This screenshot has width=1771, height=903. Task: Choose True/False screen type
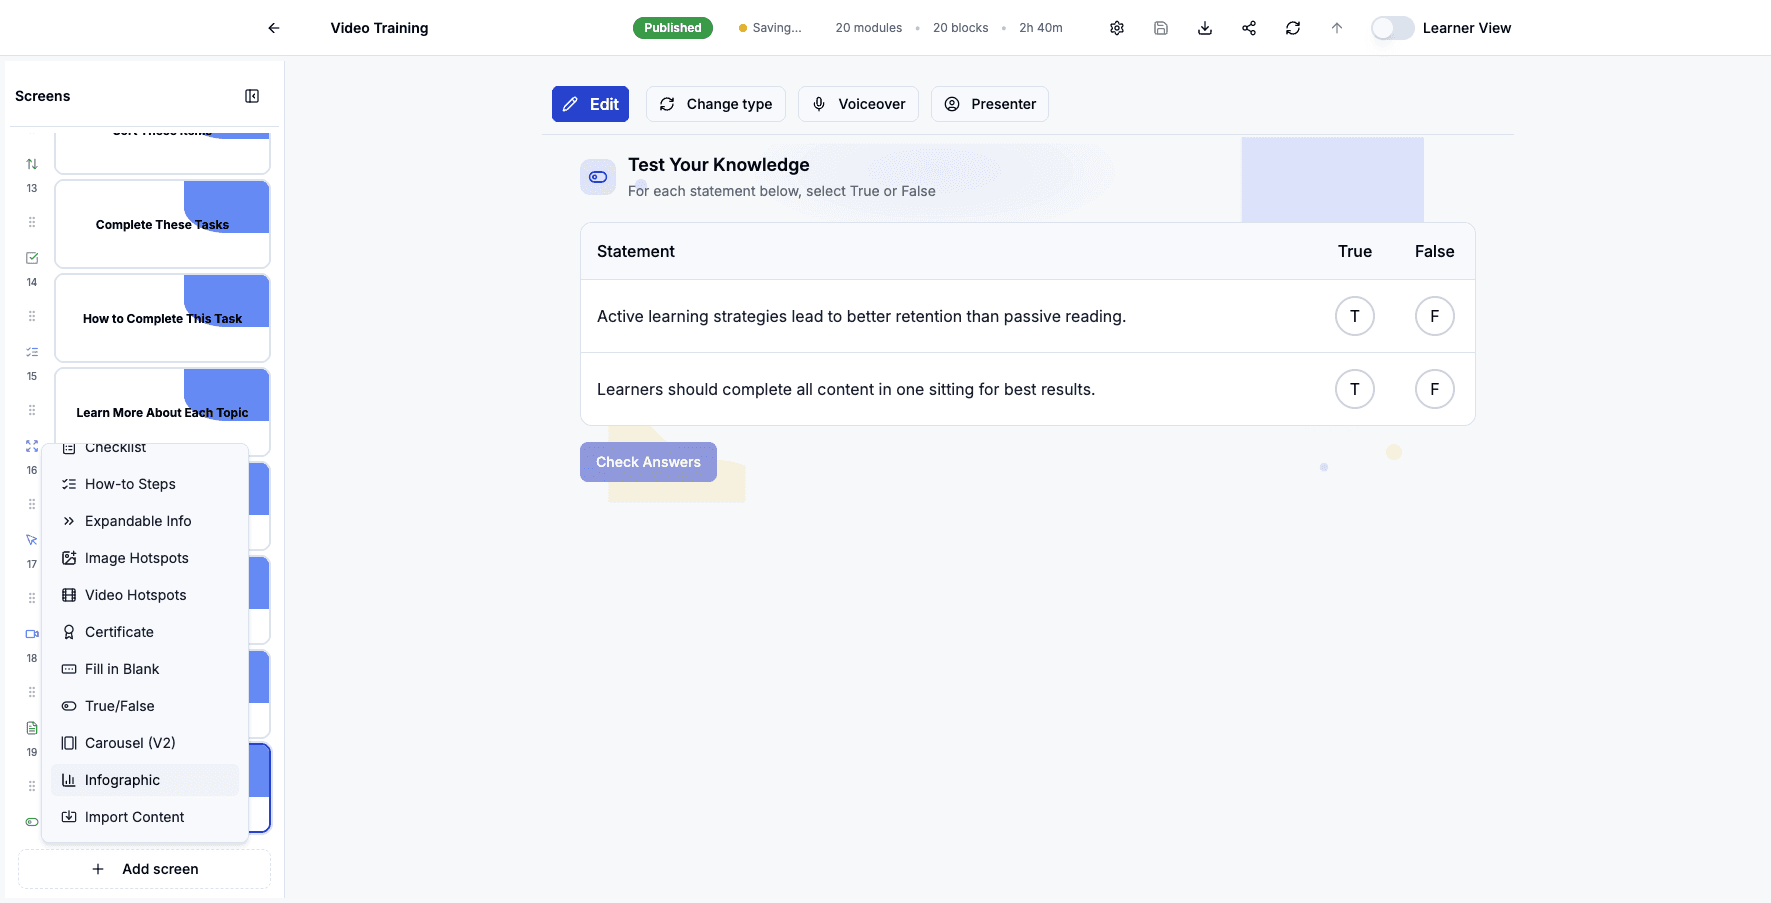click(x=145, y=706)
